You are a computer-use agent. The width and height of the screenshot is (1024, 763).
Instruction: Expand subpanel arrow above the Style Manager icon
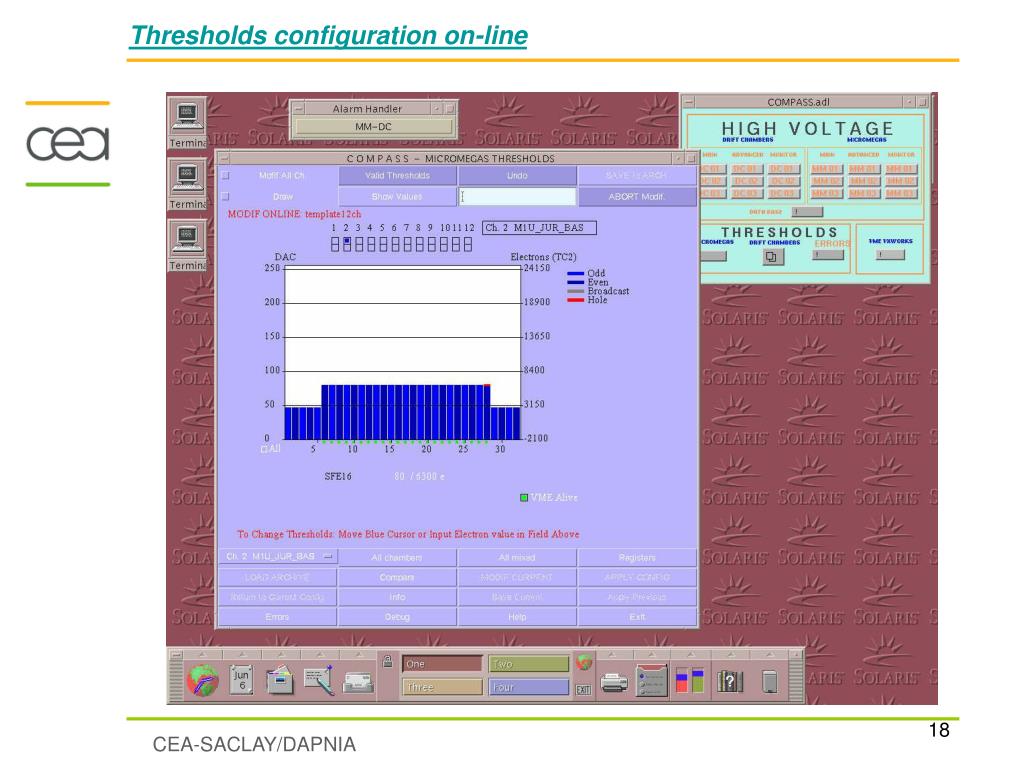(x=652, y=654)
